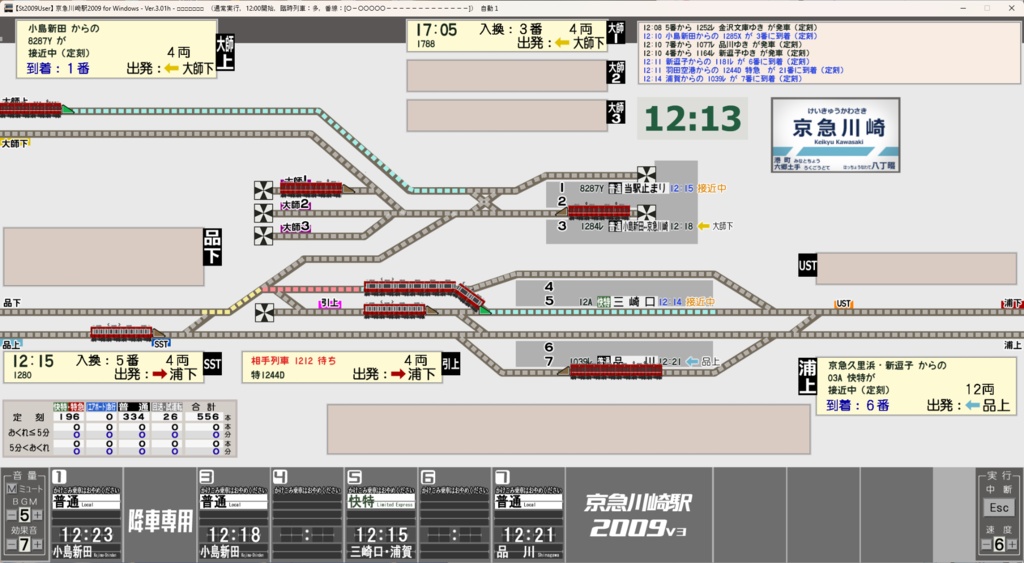Select the train approaching from 大師上
This screenshot has width=1024, height=563.
(35, 108)
